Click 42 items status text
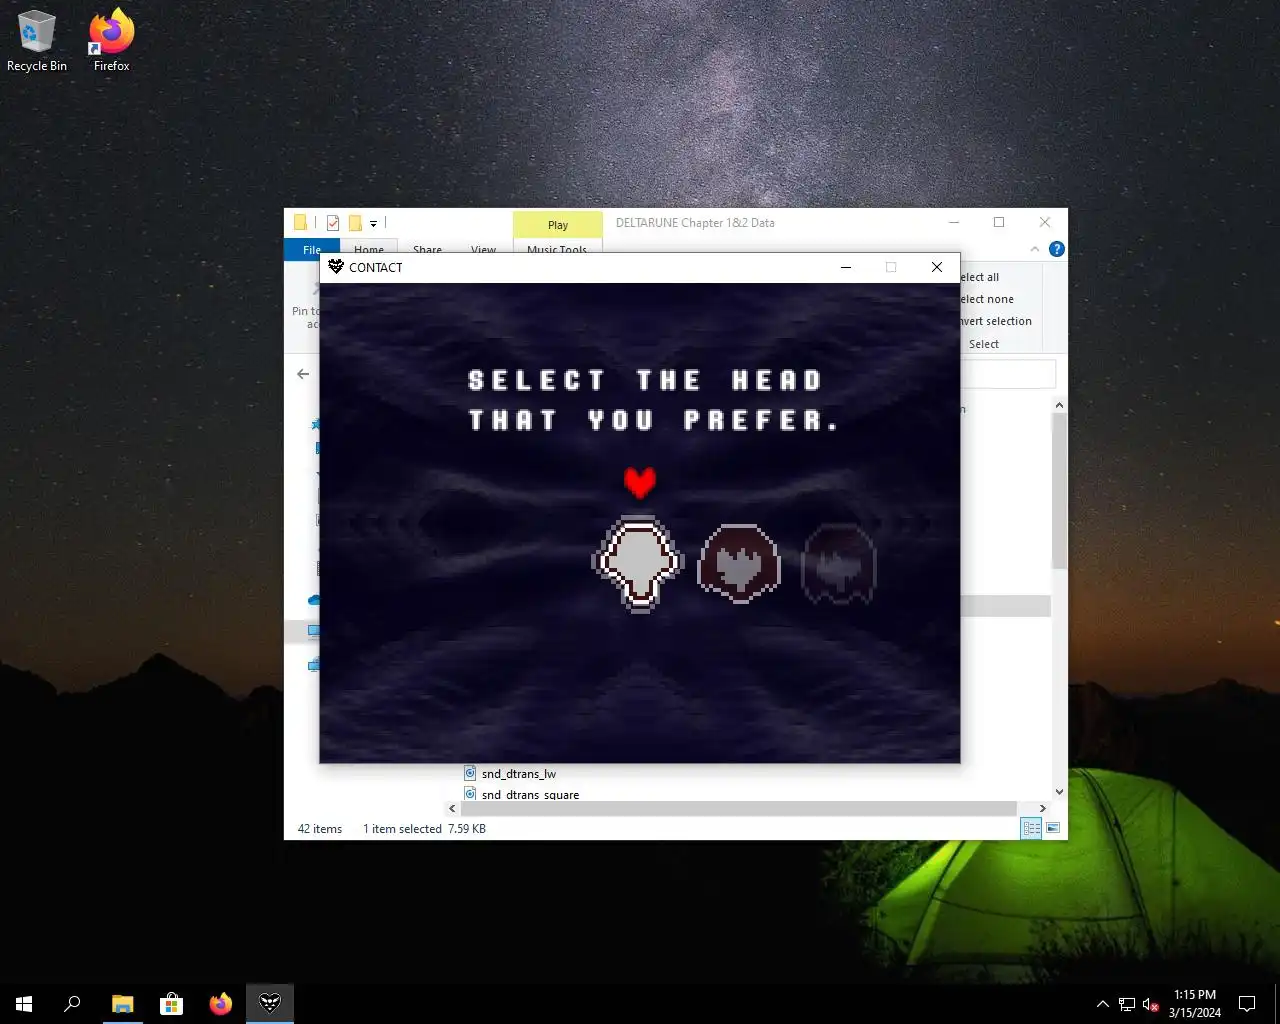 point(320,829)
